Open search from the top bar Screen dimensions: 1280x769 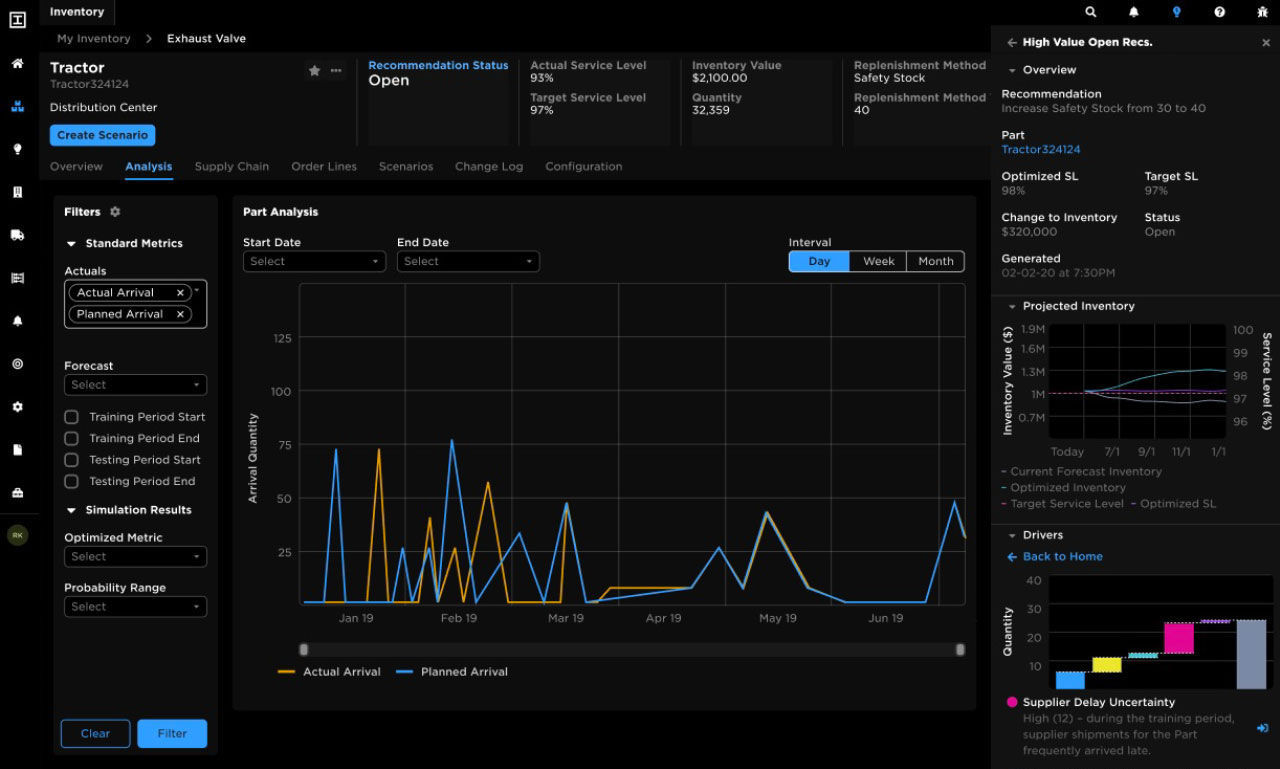tap(1090, 11)
